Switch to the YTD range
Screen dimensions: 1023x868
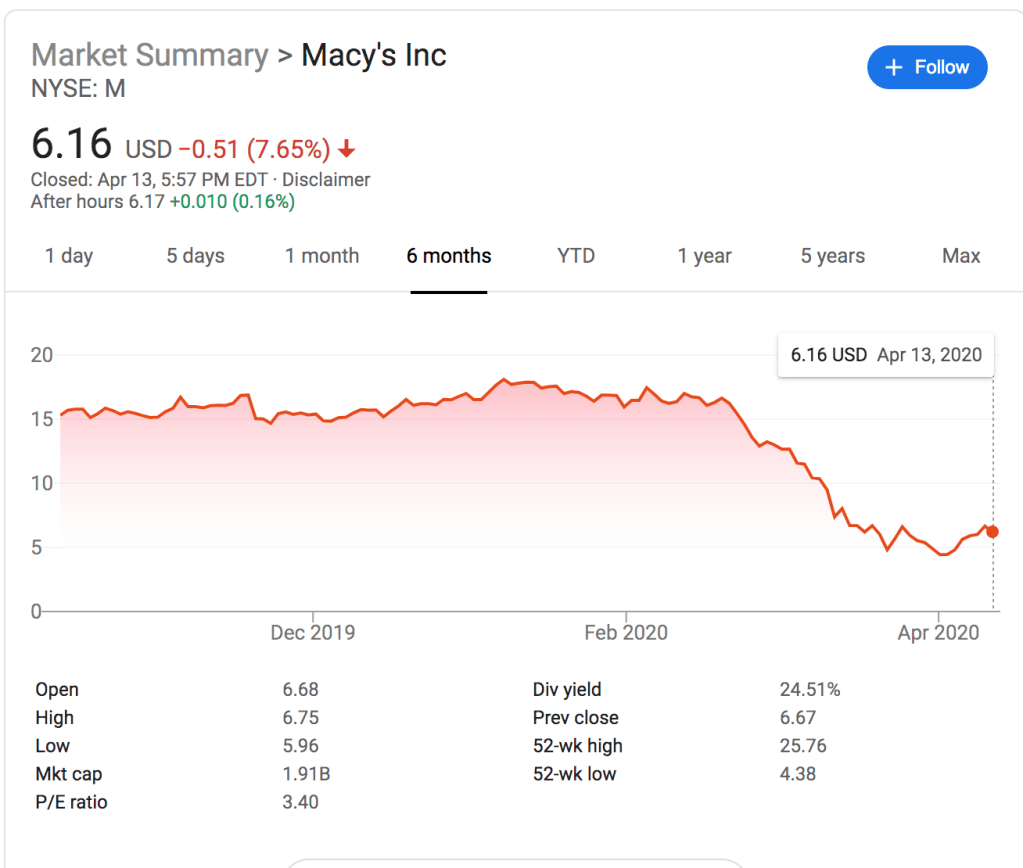[x=576, y=256]
